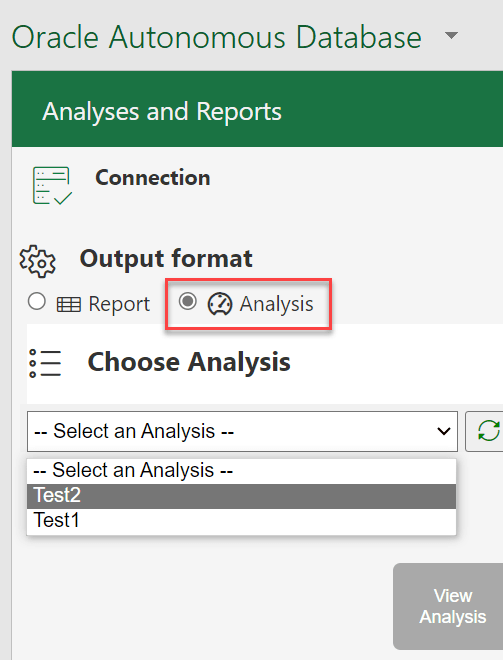Click the Output format gear icon
503x660 pixels.
[37, 261]
